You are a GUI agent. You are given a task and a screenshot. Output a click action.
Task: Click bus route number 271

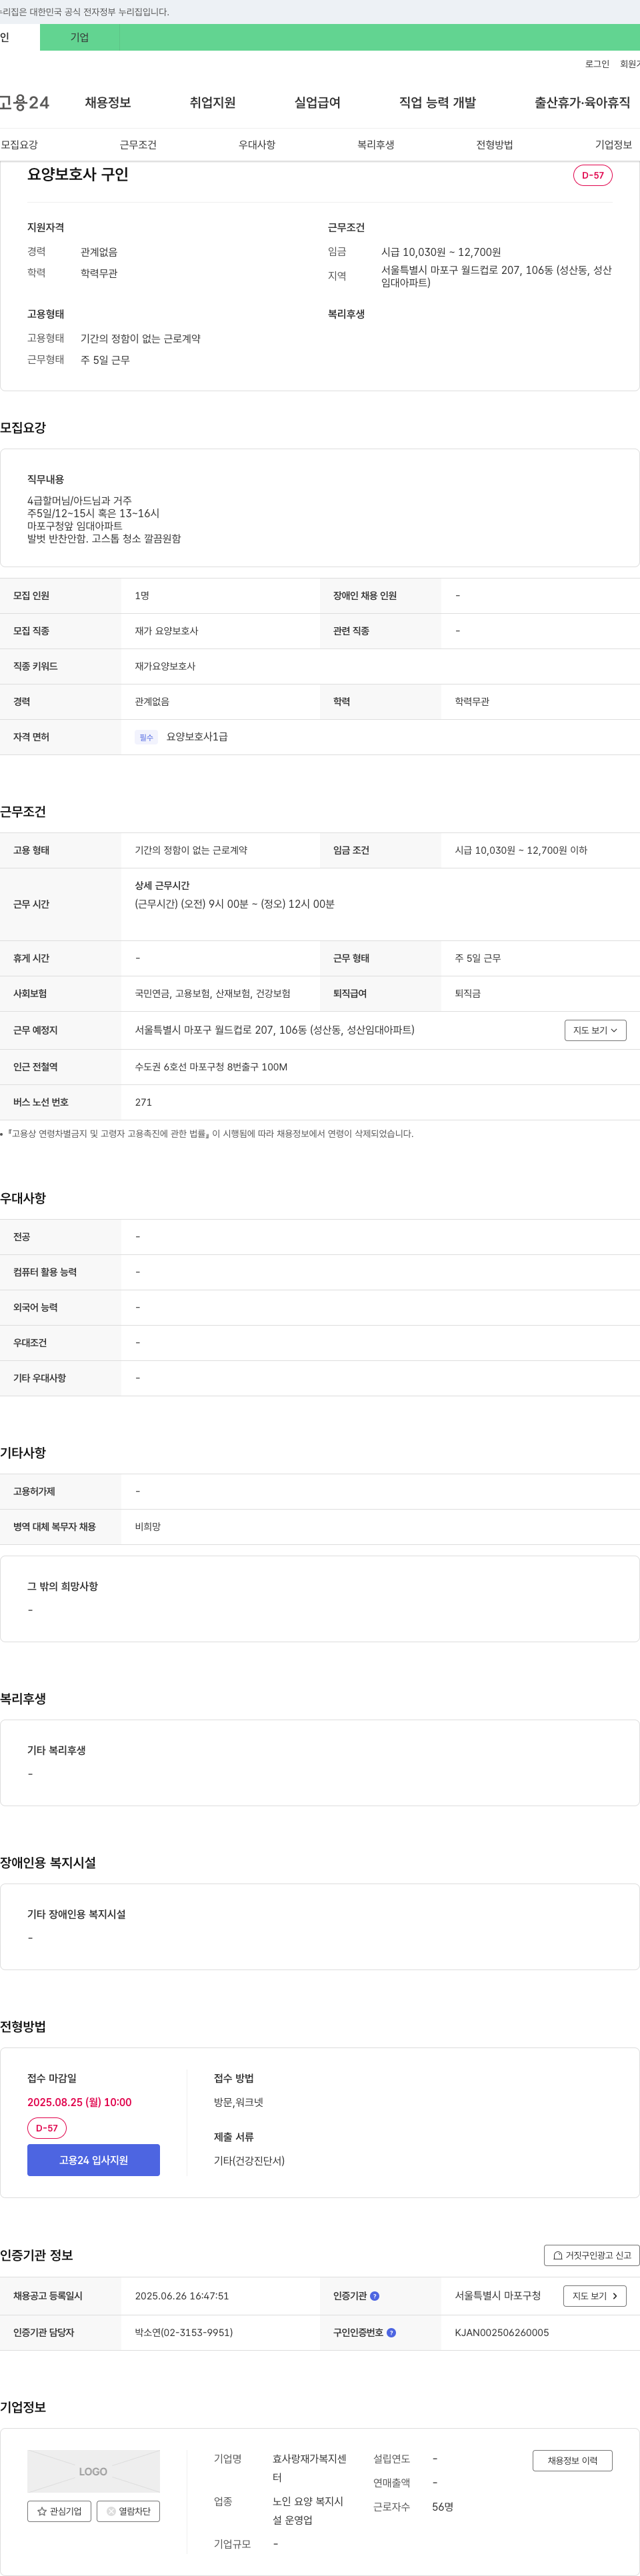coord(143,1102)
